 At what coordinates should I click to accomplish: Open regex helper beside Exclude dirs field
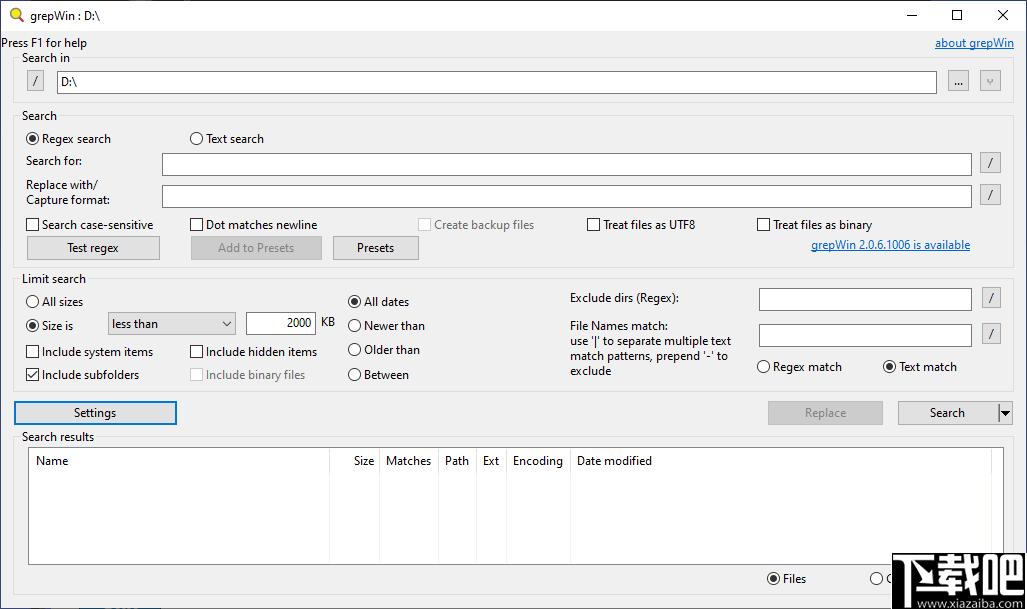[x=992, y=298]
